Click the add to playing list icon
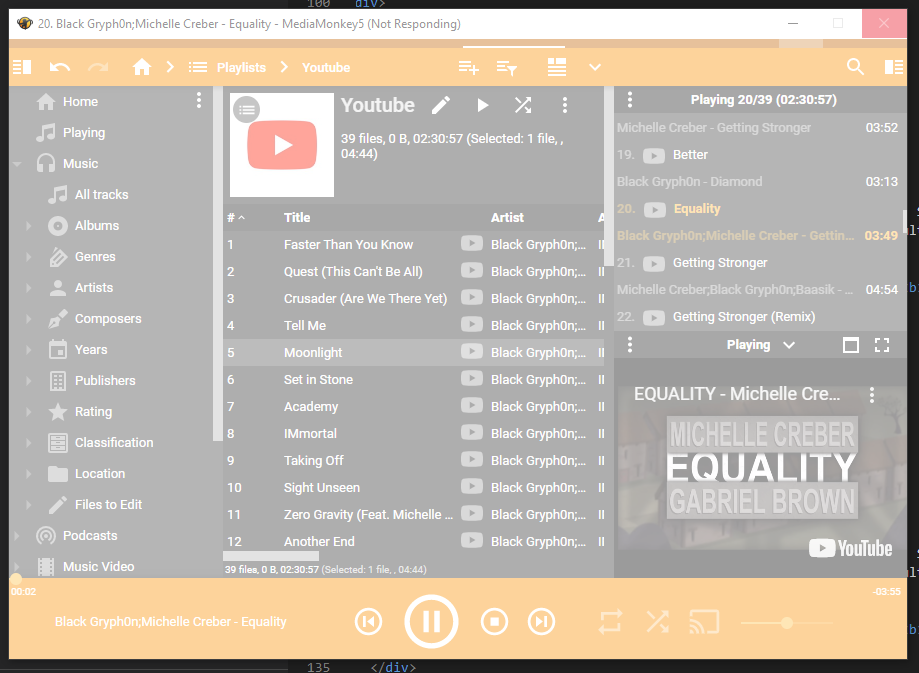The height and width of the screenshot is (673, 919). tap(468, 67)
